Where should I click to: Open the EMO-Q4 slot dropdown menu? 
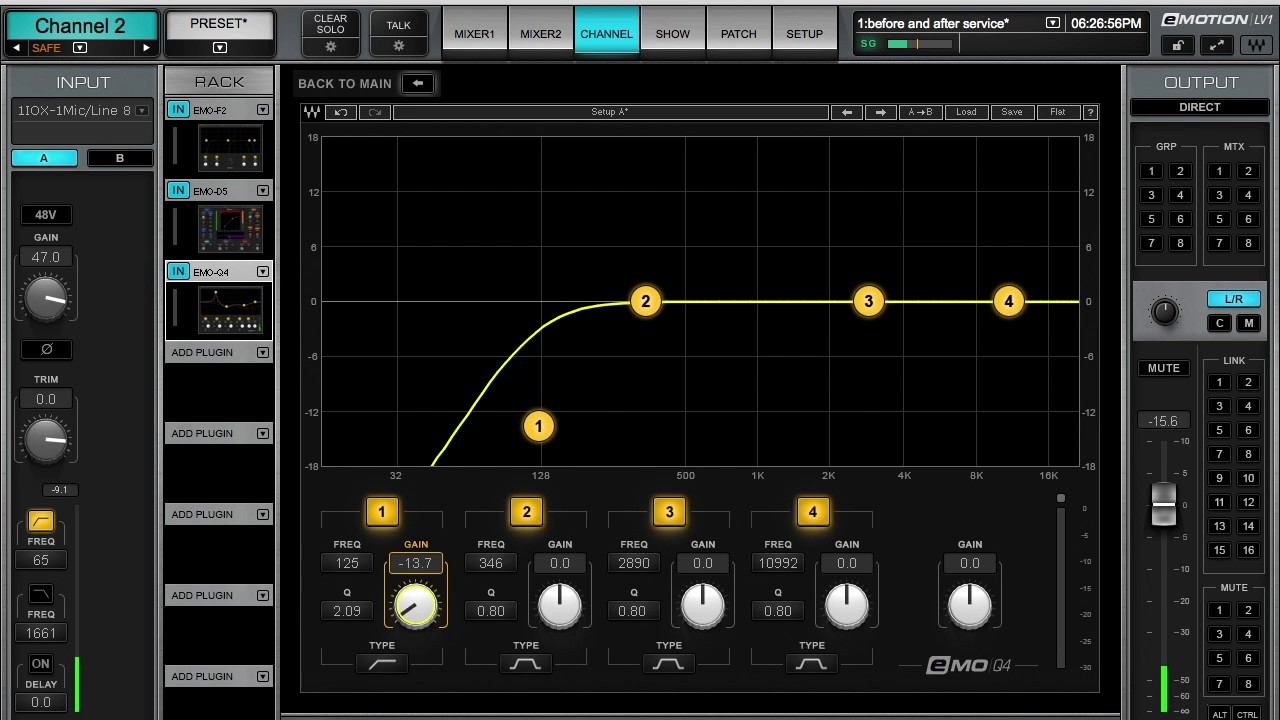point(263,271)
